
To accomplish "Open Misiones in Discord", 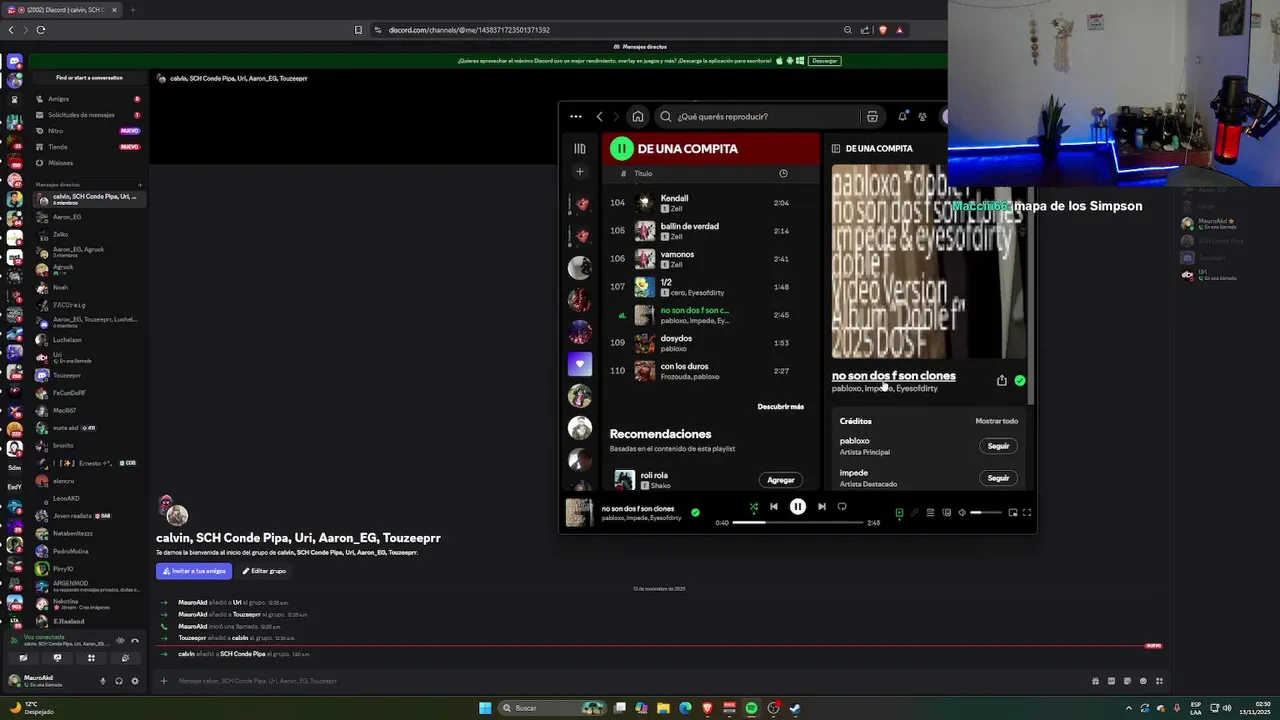I will 88,163.
